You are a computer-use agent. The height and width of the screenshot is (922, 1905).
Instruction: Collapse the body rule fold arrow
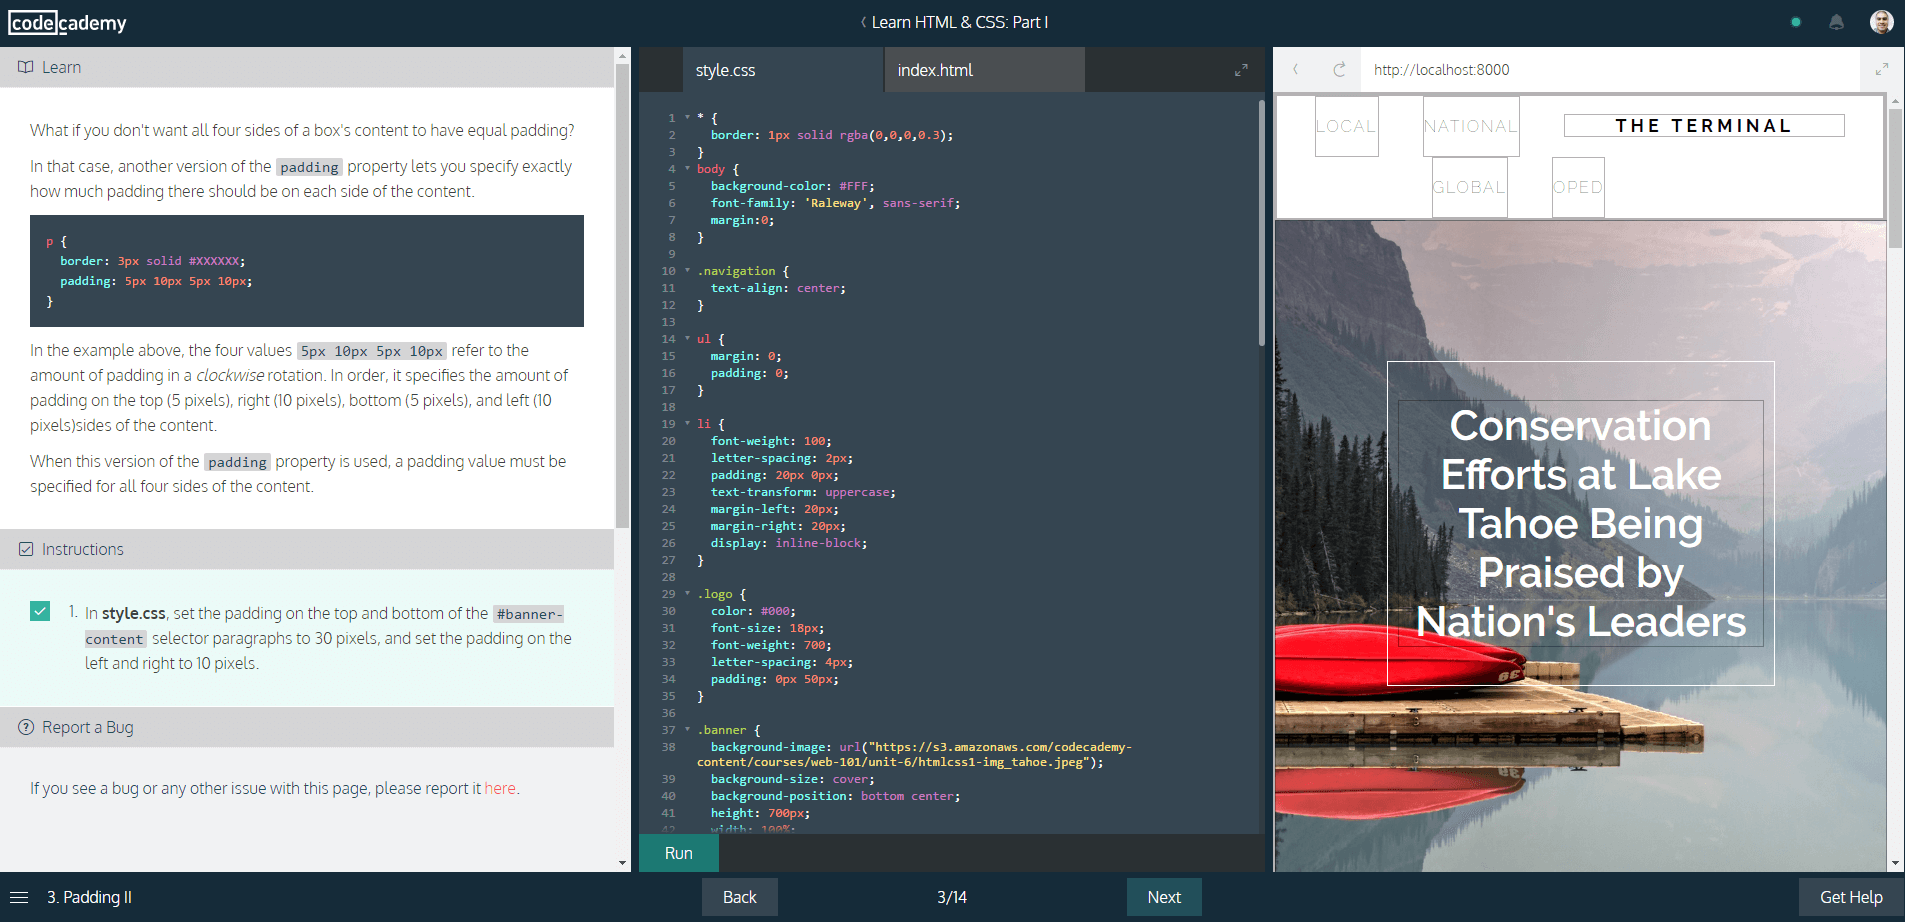[x=687, y=169]
